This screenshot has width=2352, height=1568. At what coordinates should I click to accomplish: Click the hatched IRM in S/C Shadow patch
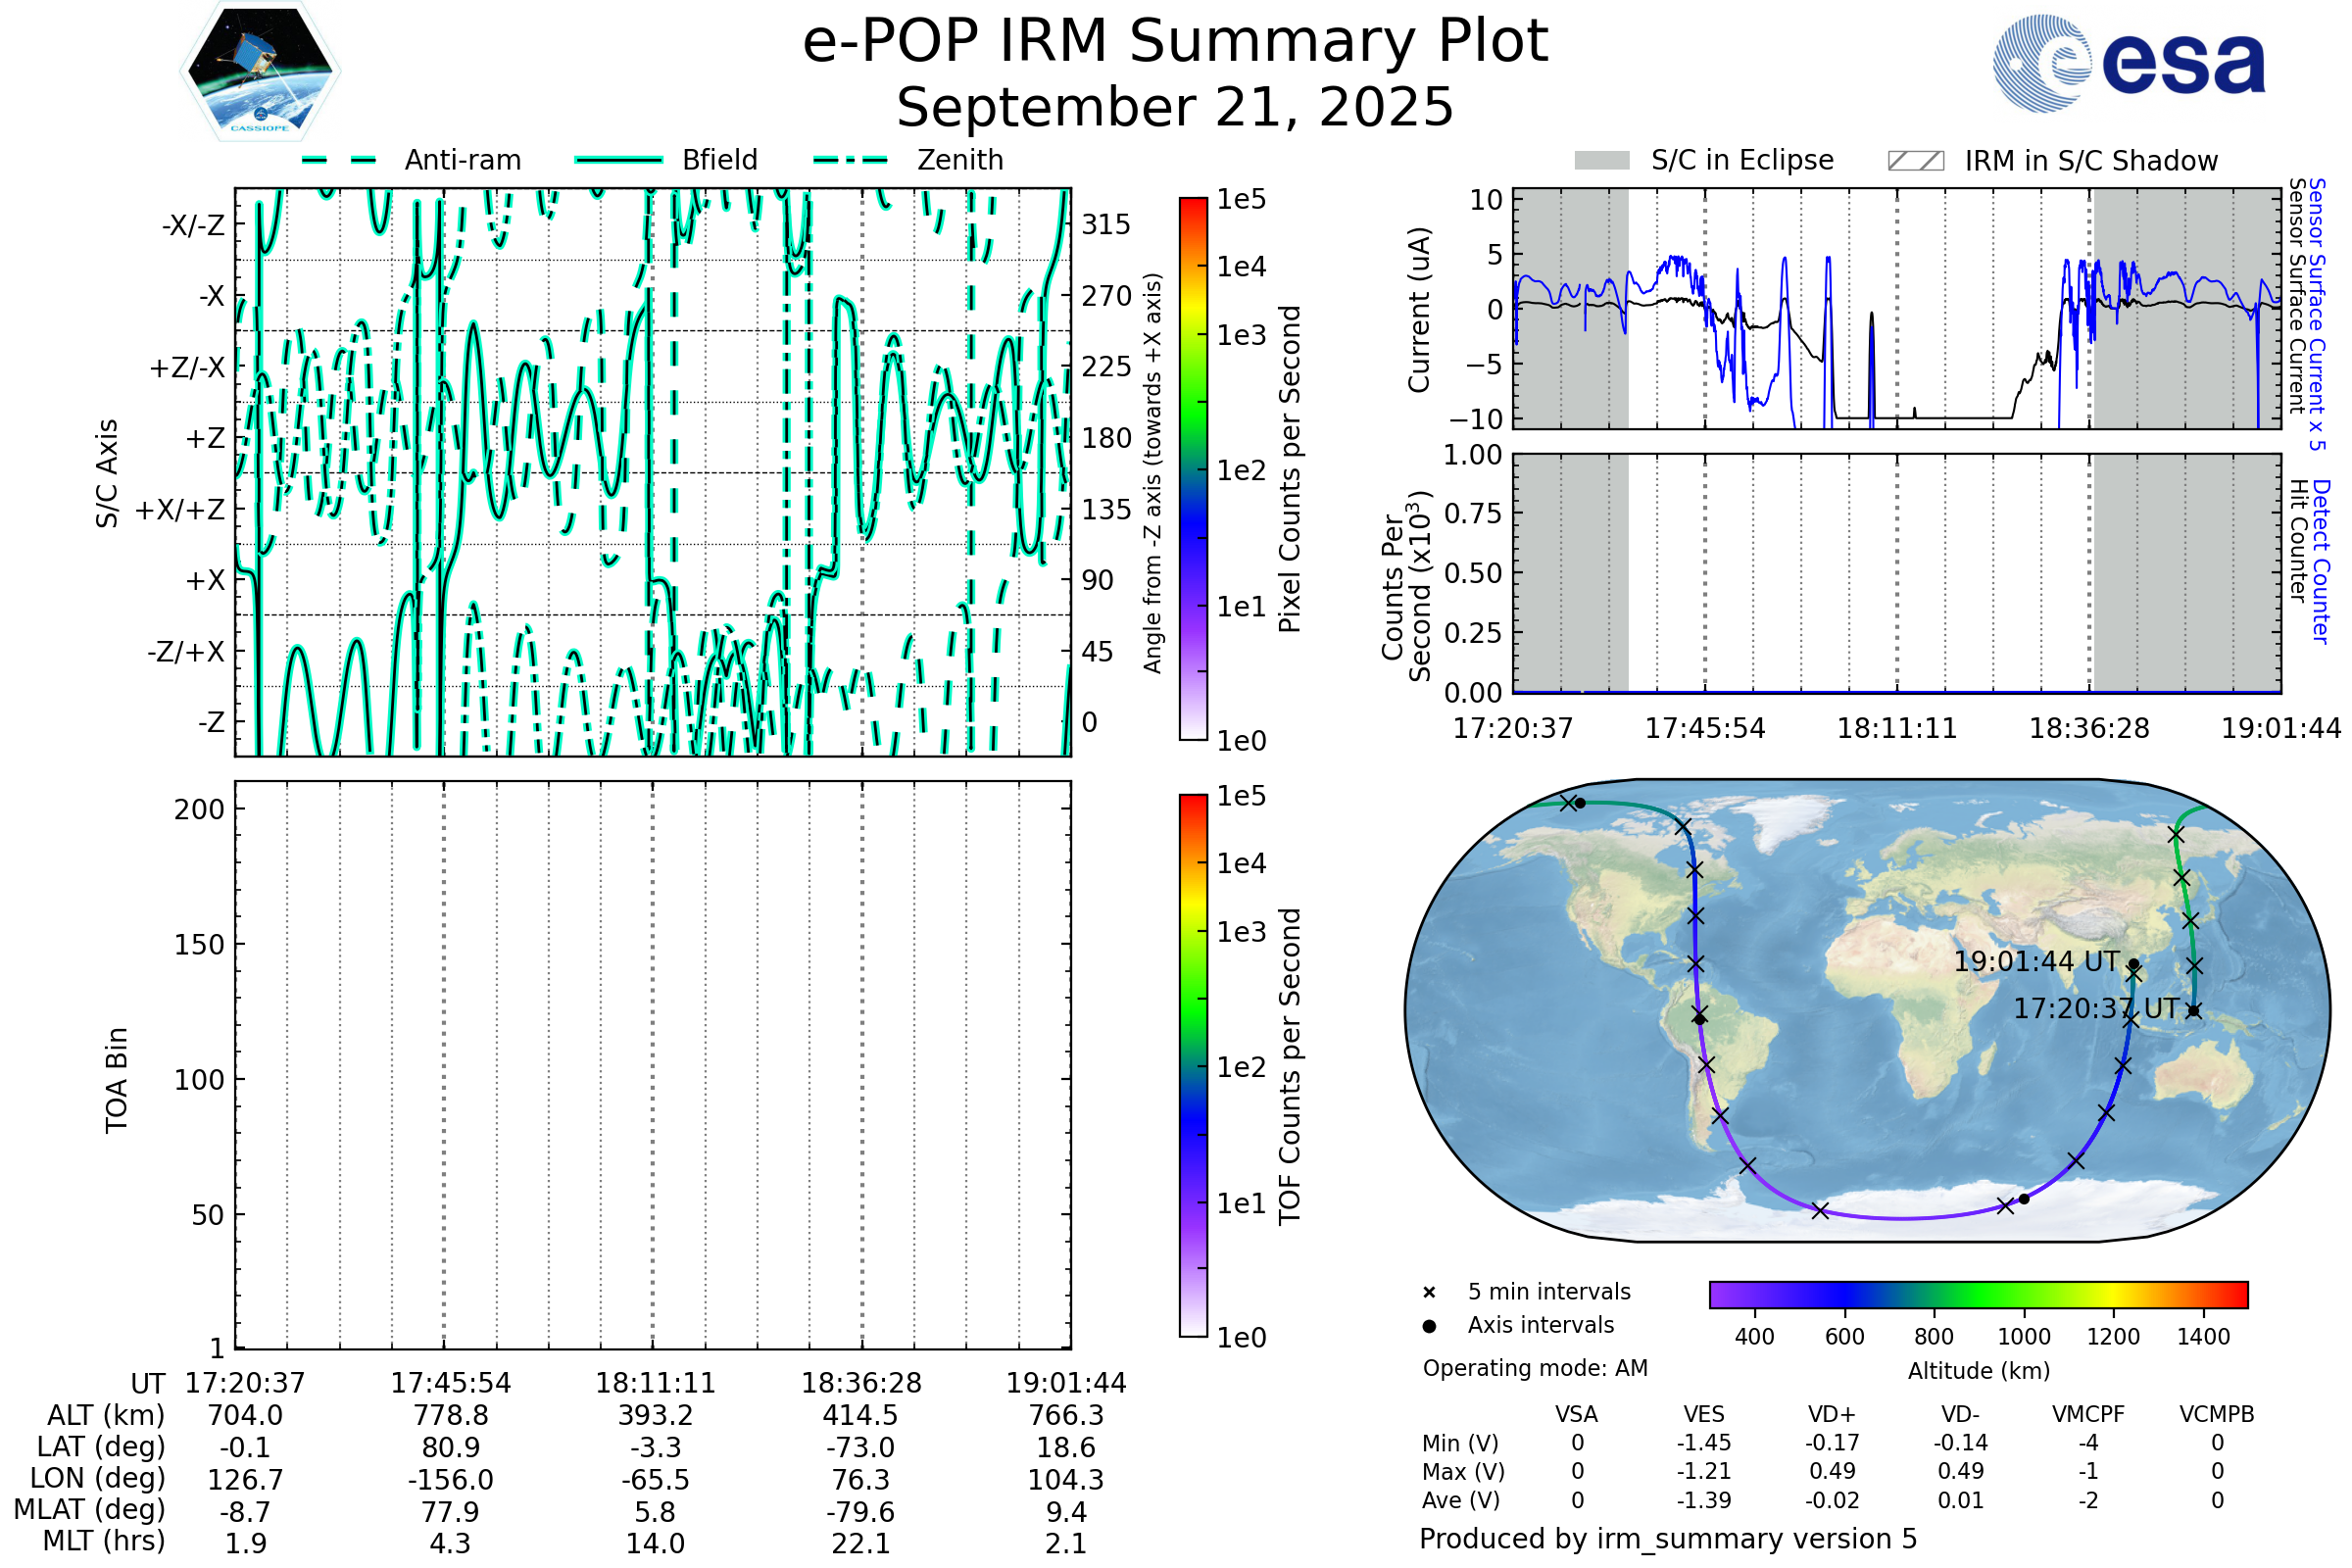[1915, 161]
